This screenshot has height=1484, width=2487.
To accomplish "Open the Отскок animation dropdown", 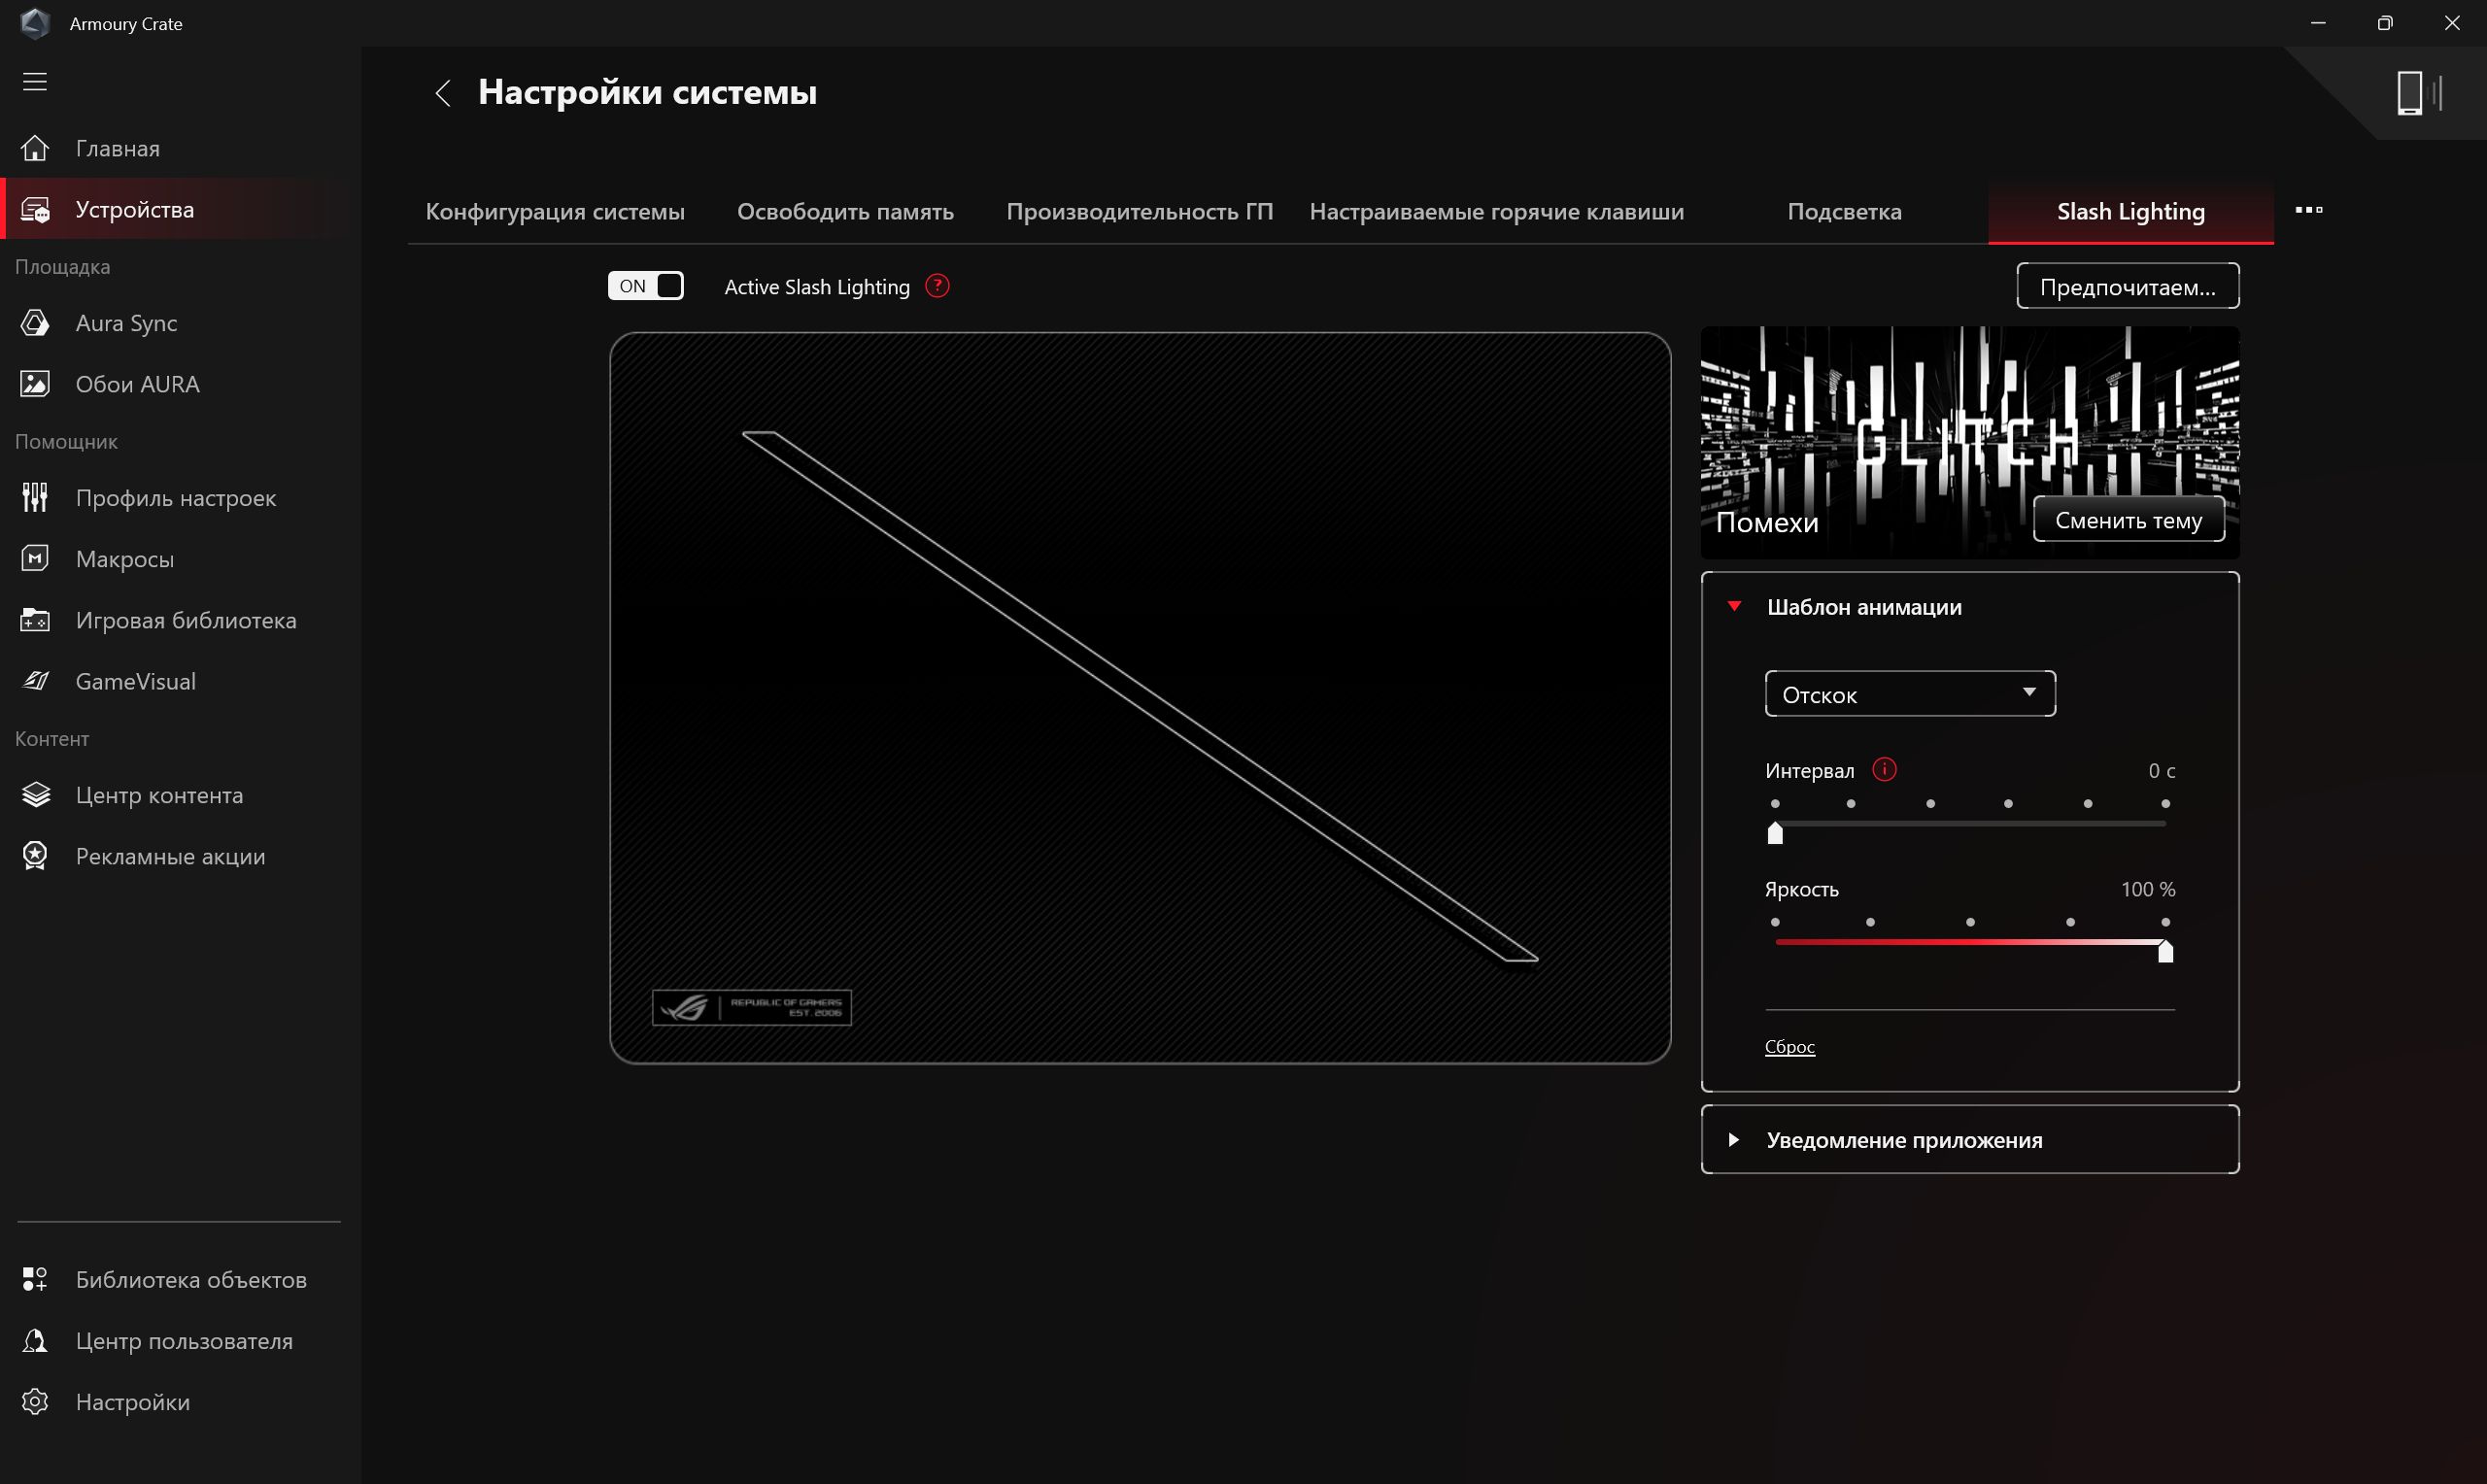I will (x=1910, y=694).
